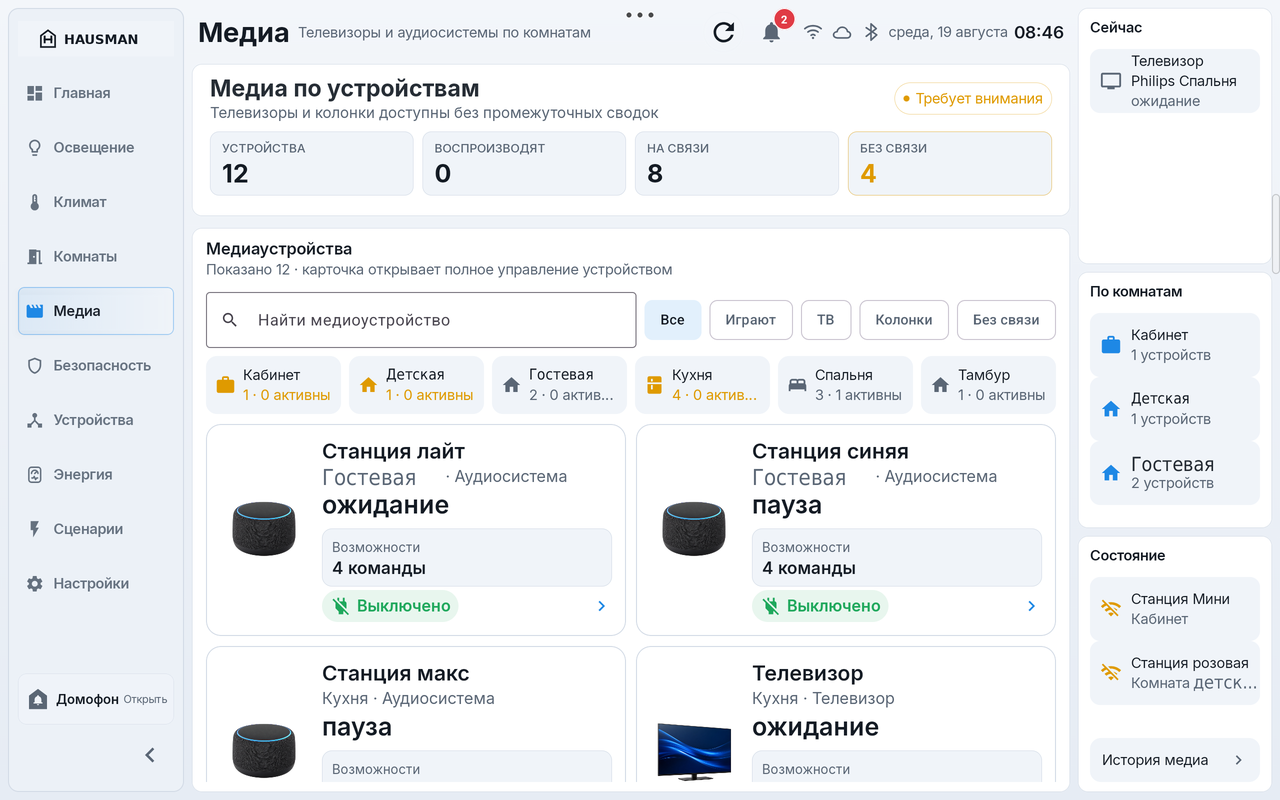Collapse the left sidebar with chevron
Image resolution: width=1280 pixels, height=800 pixels.
click(150, 755)
